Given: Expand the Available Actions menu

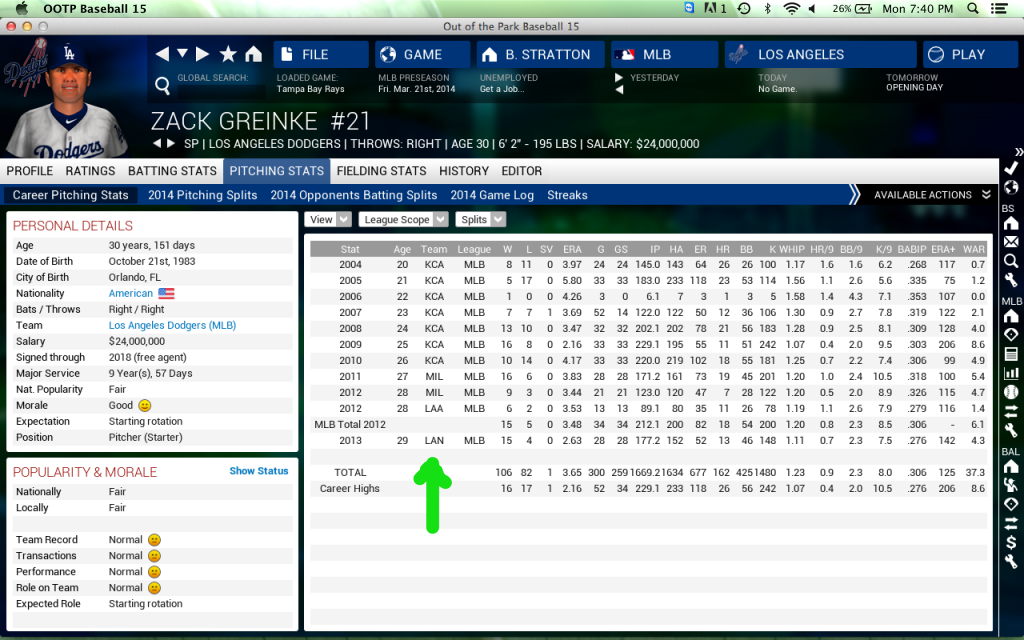Looking at the screenshot, I should point(930,195).
